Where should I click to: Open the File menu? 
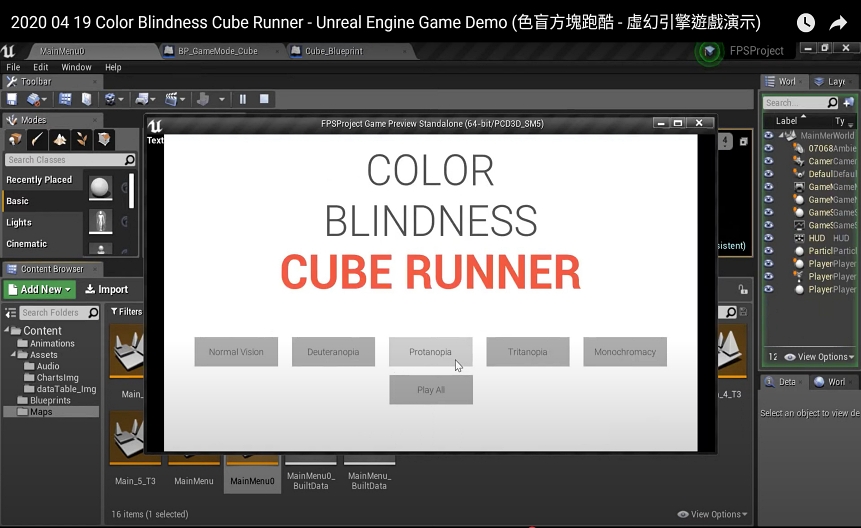[x=13, y=67]
